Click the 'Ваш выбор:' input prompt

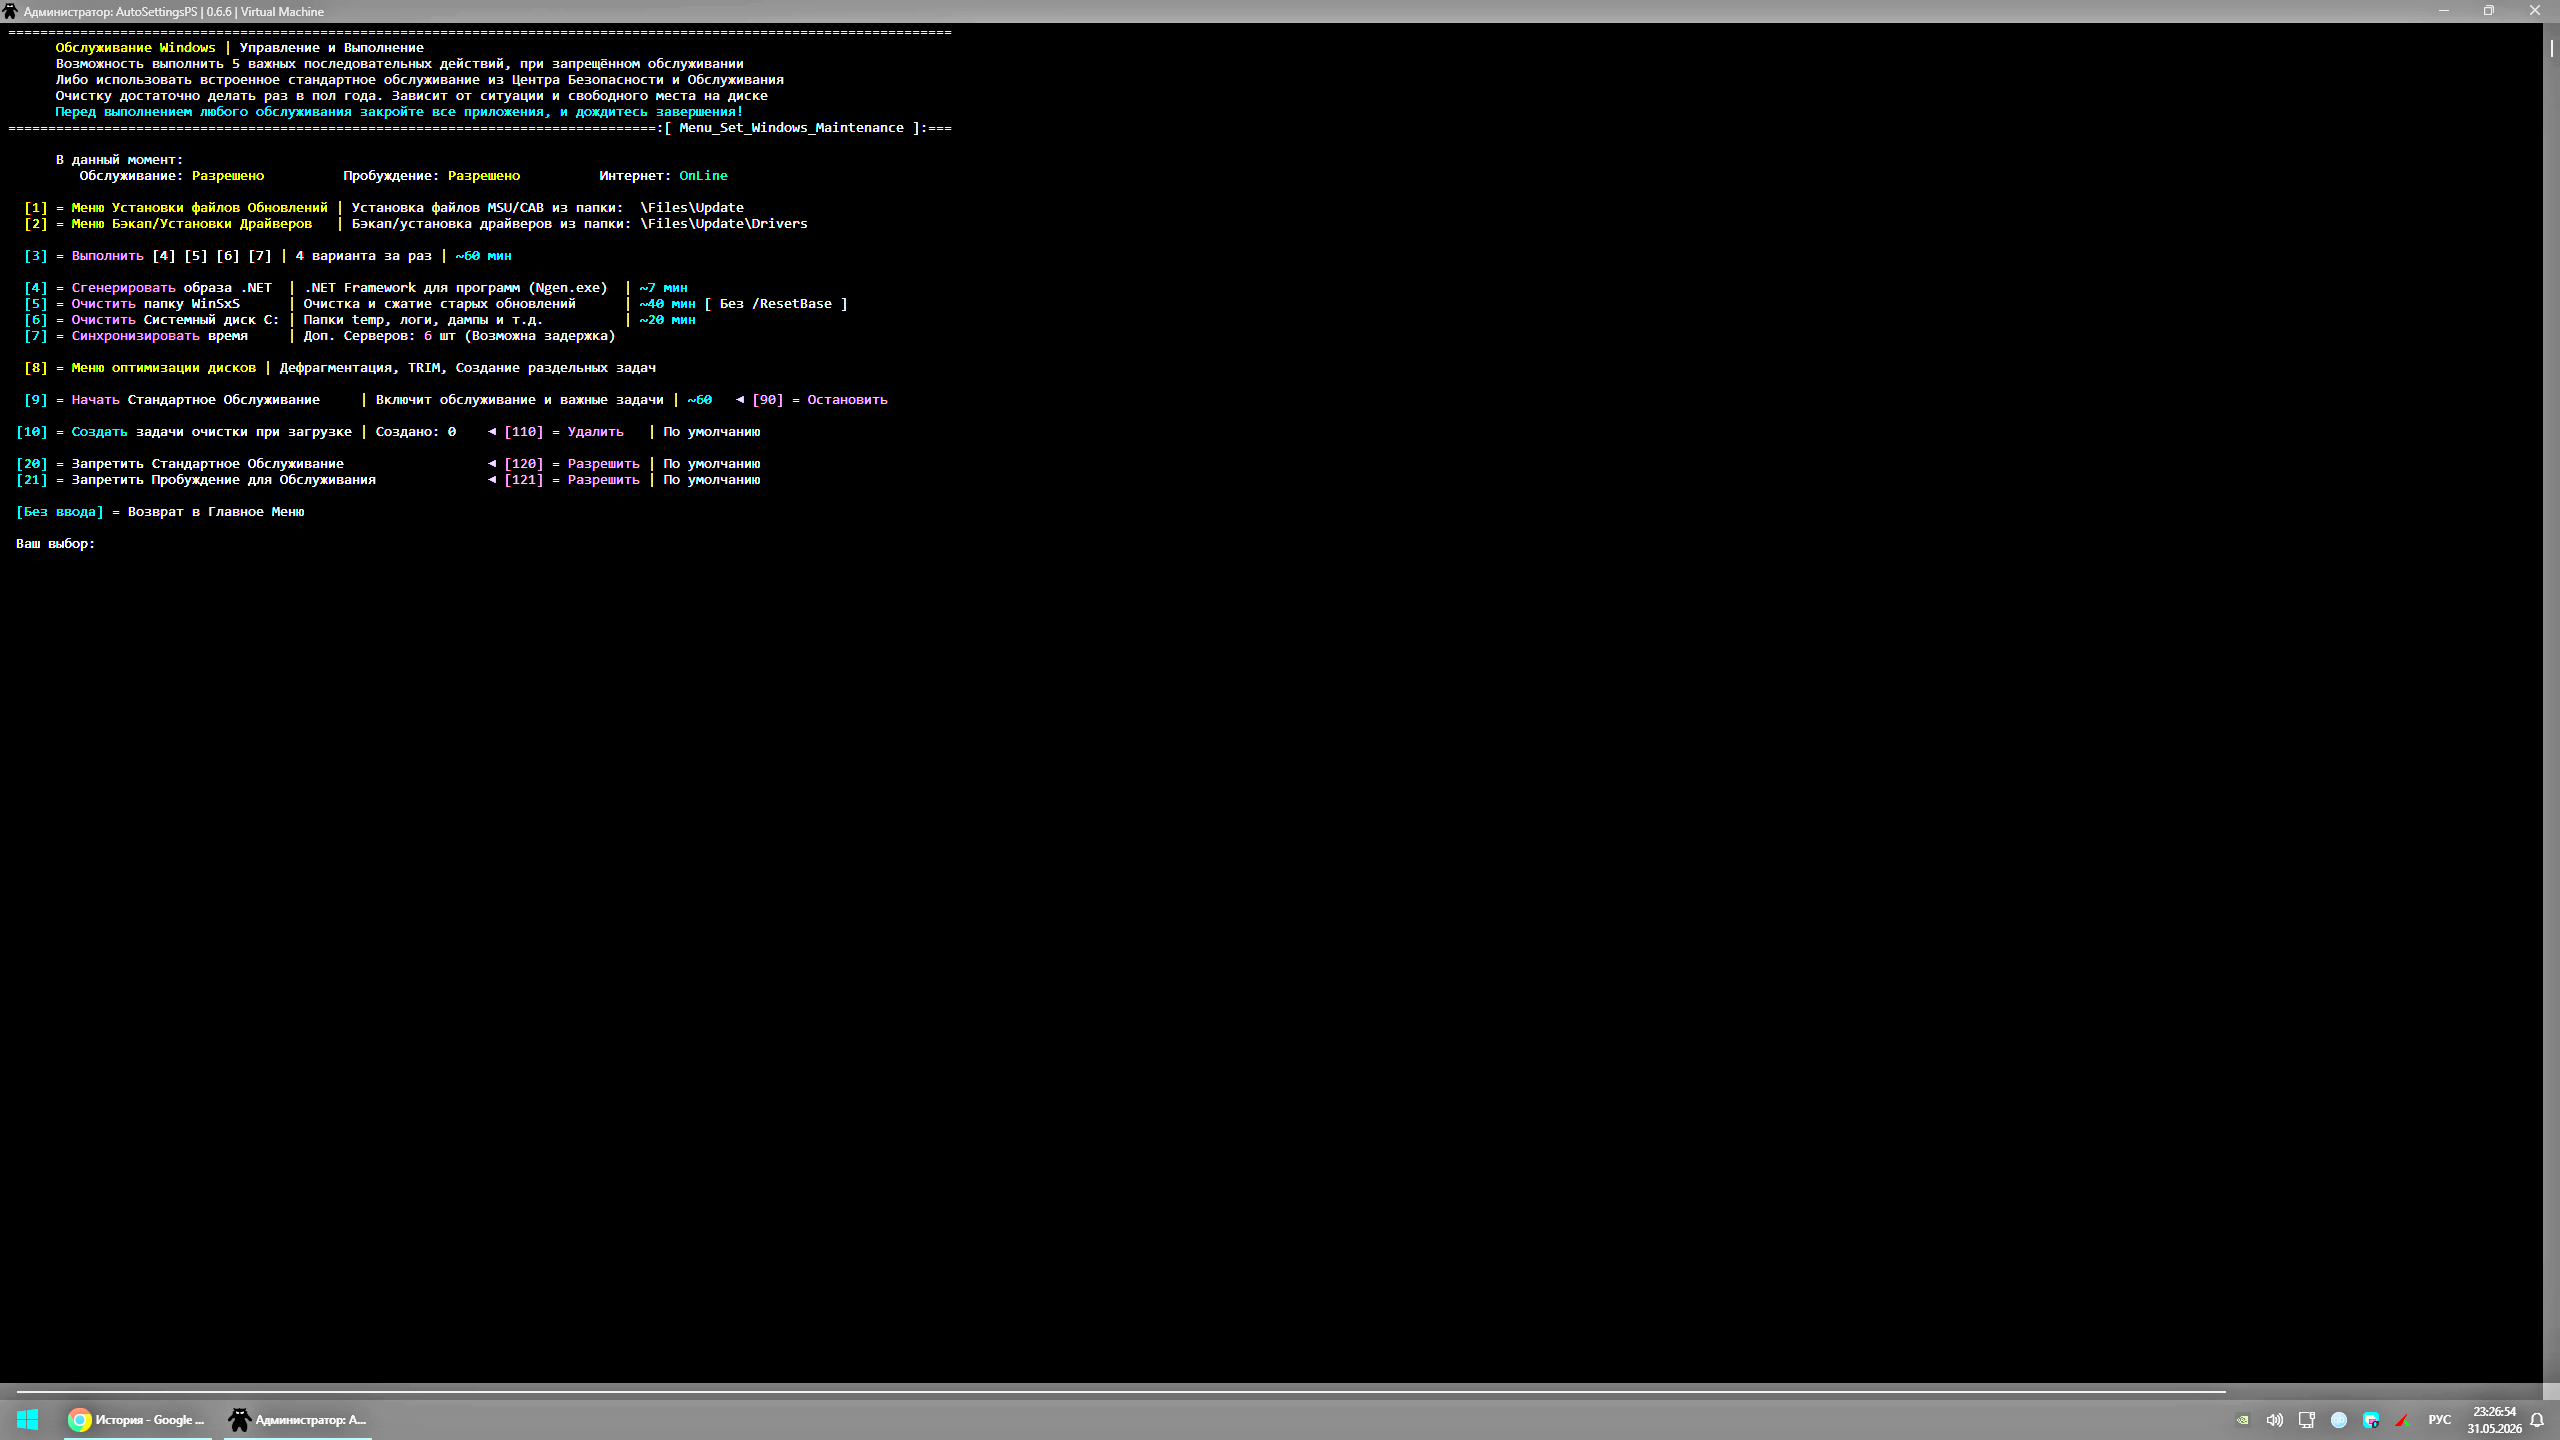click(55, 543)
